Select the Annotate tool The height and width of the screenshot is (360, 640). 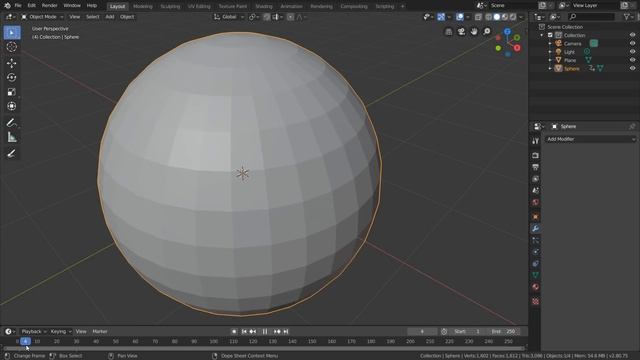click(12, 122)
